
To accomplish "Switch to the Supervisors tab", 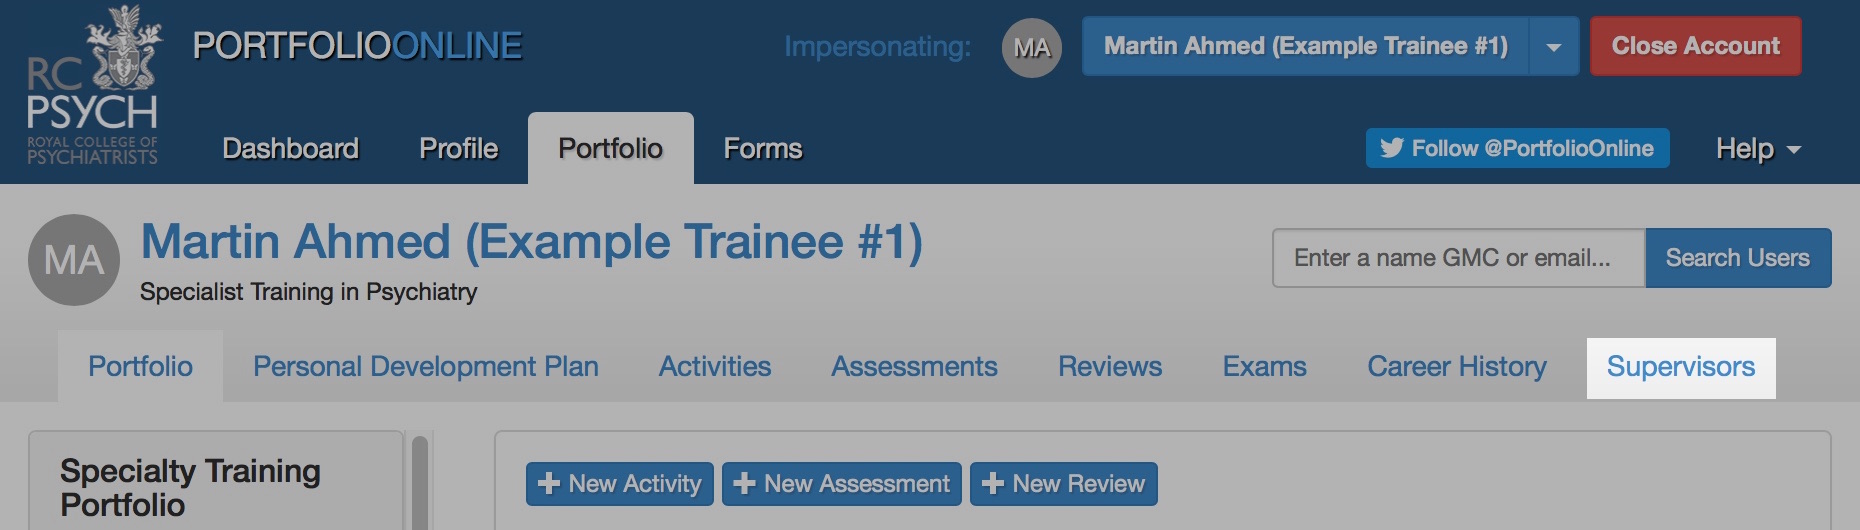I will pyautogui.click(x=1680, y=367).
